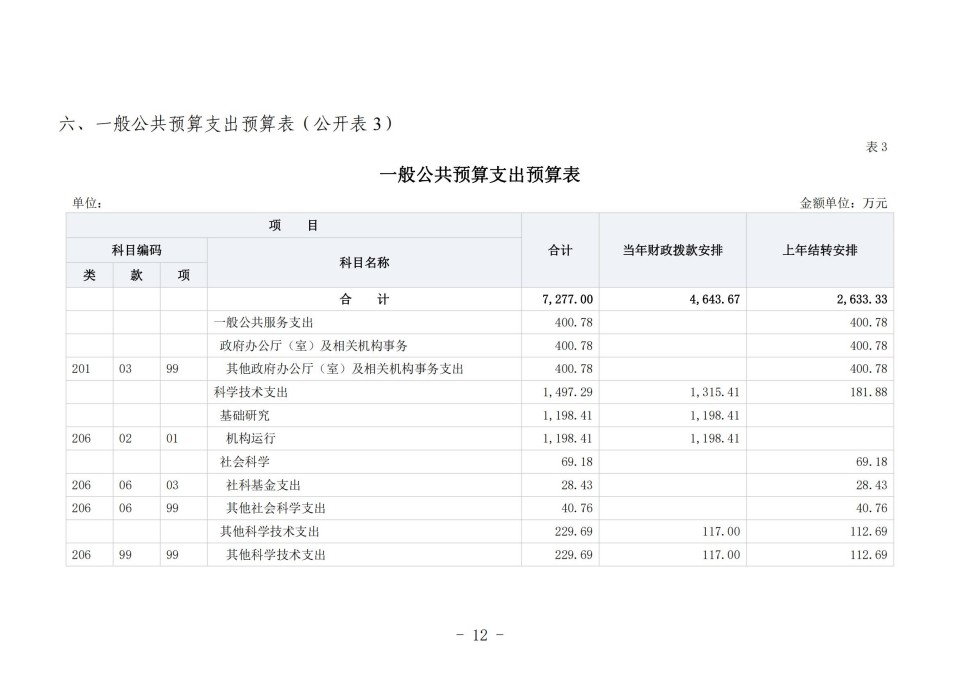960x678 pixels.
Task: Click 其他科学技术支出 in the 206 99 99 row
Action: tap(276, 555)
